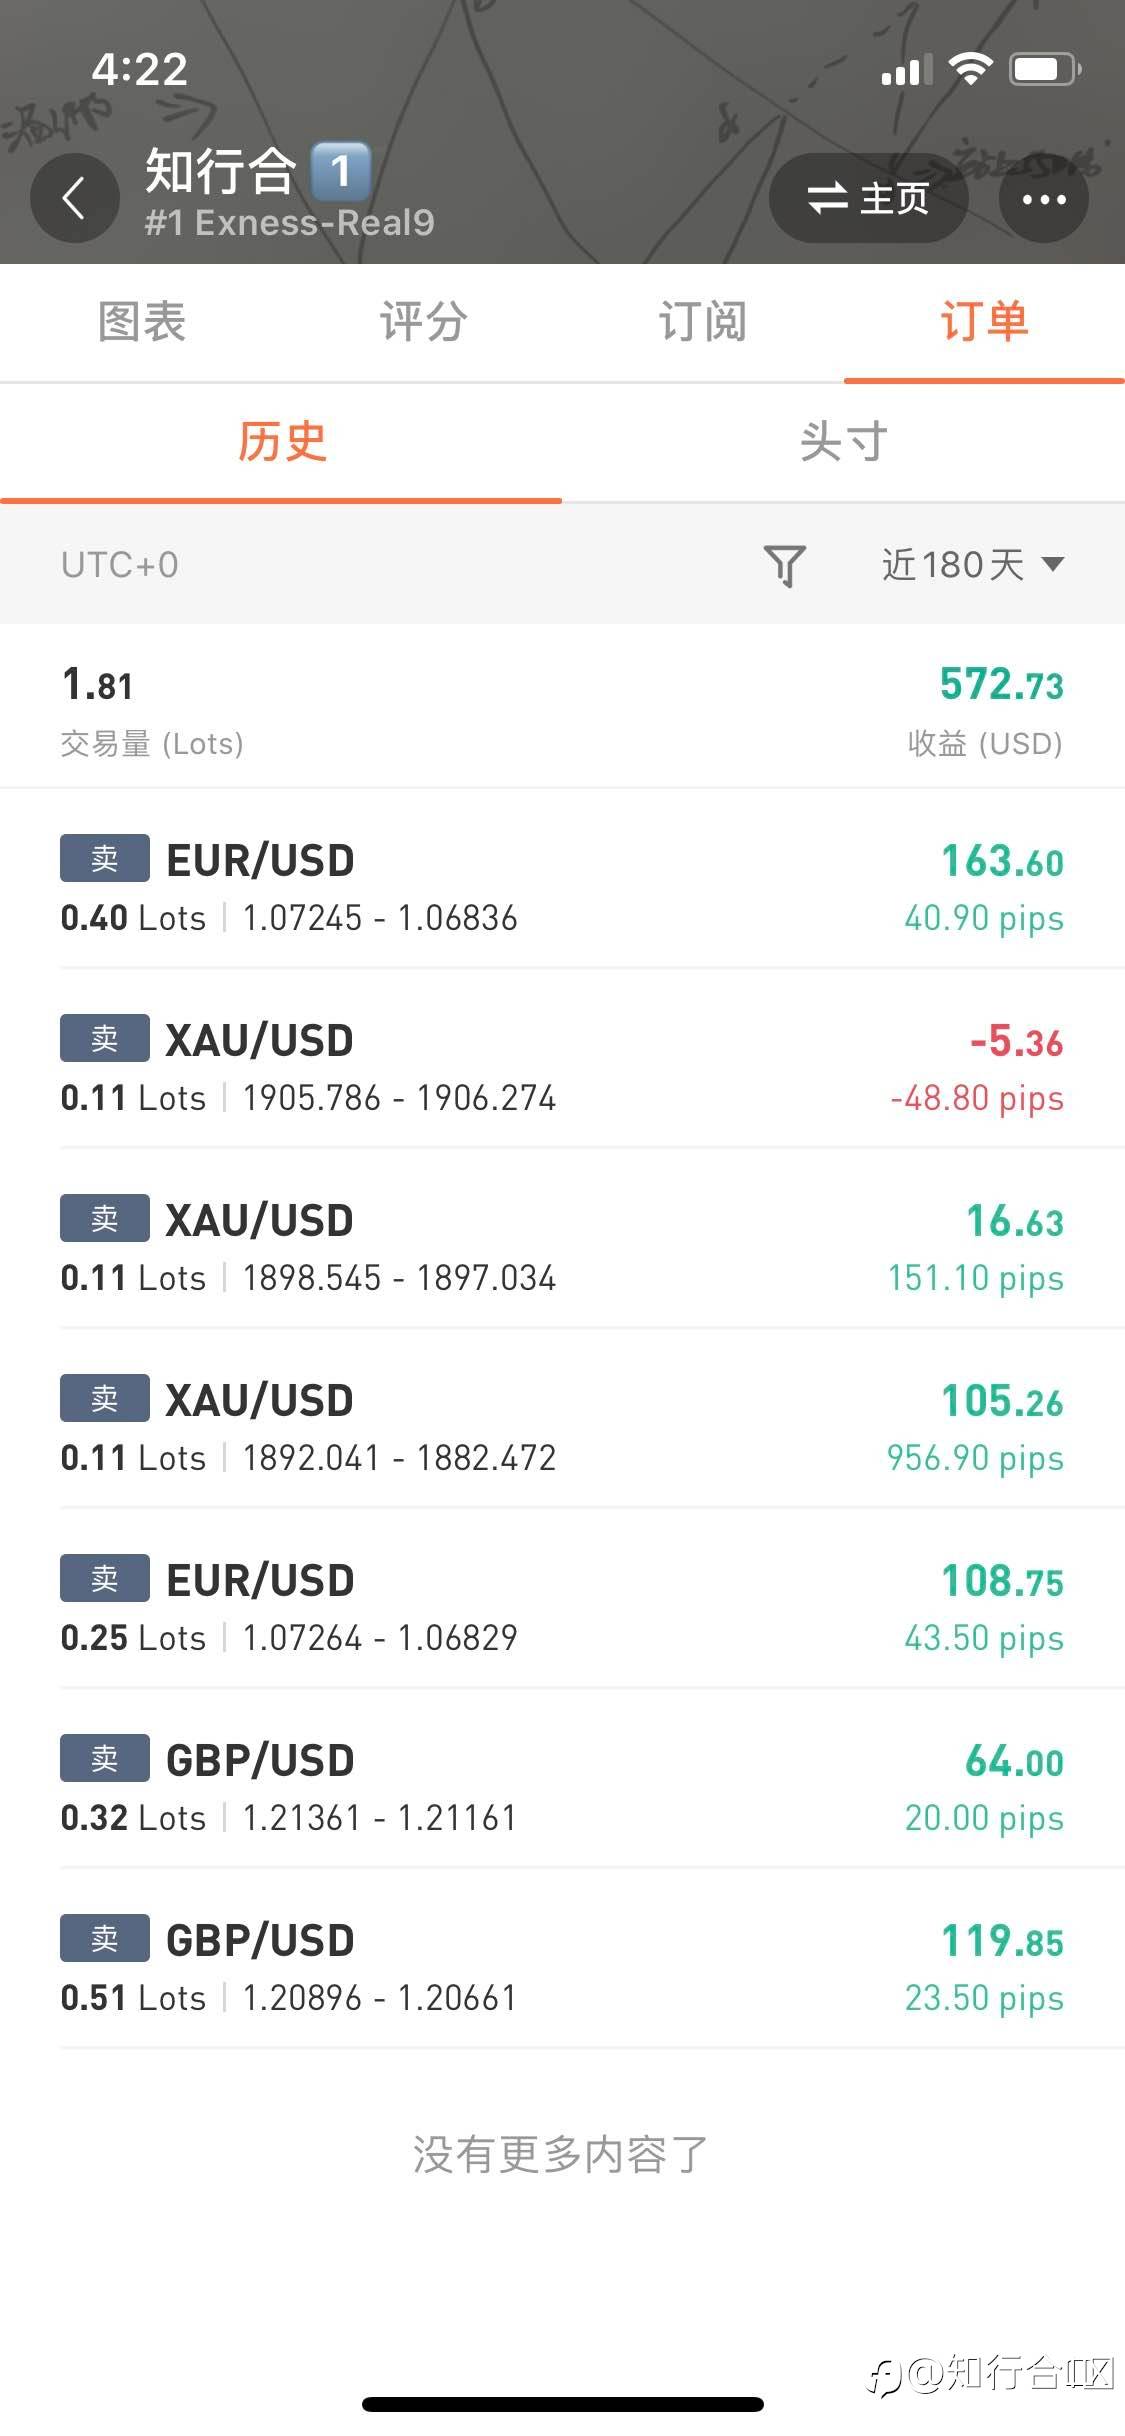1125x2436 pixels.
Task: Switch to the 评分 tab
Action: (422, 322)
